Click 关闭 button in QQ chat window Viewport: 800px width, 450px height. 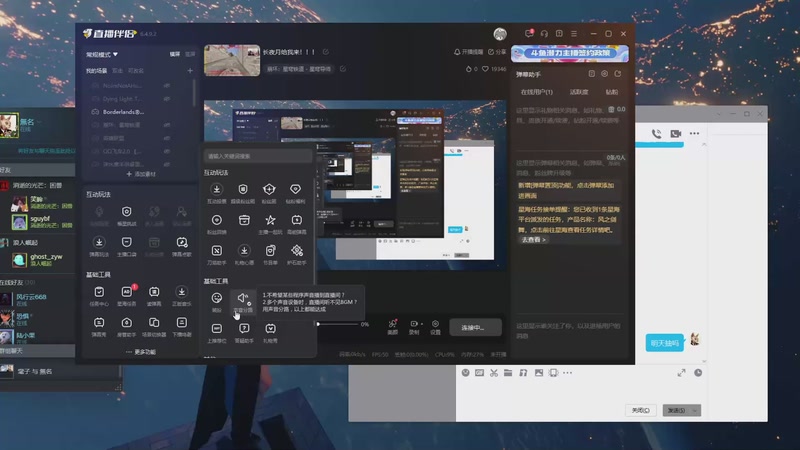coord(640,410)
